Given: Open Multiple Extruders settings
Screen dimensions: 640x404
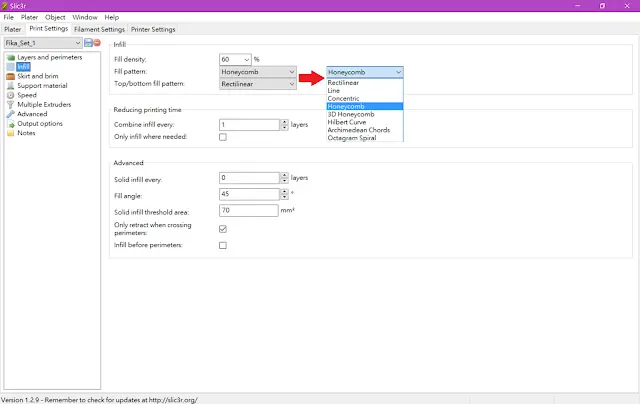Looking at the screenshot, I should coord(44,104).
